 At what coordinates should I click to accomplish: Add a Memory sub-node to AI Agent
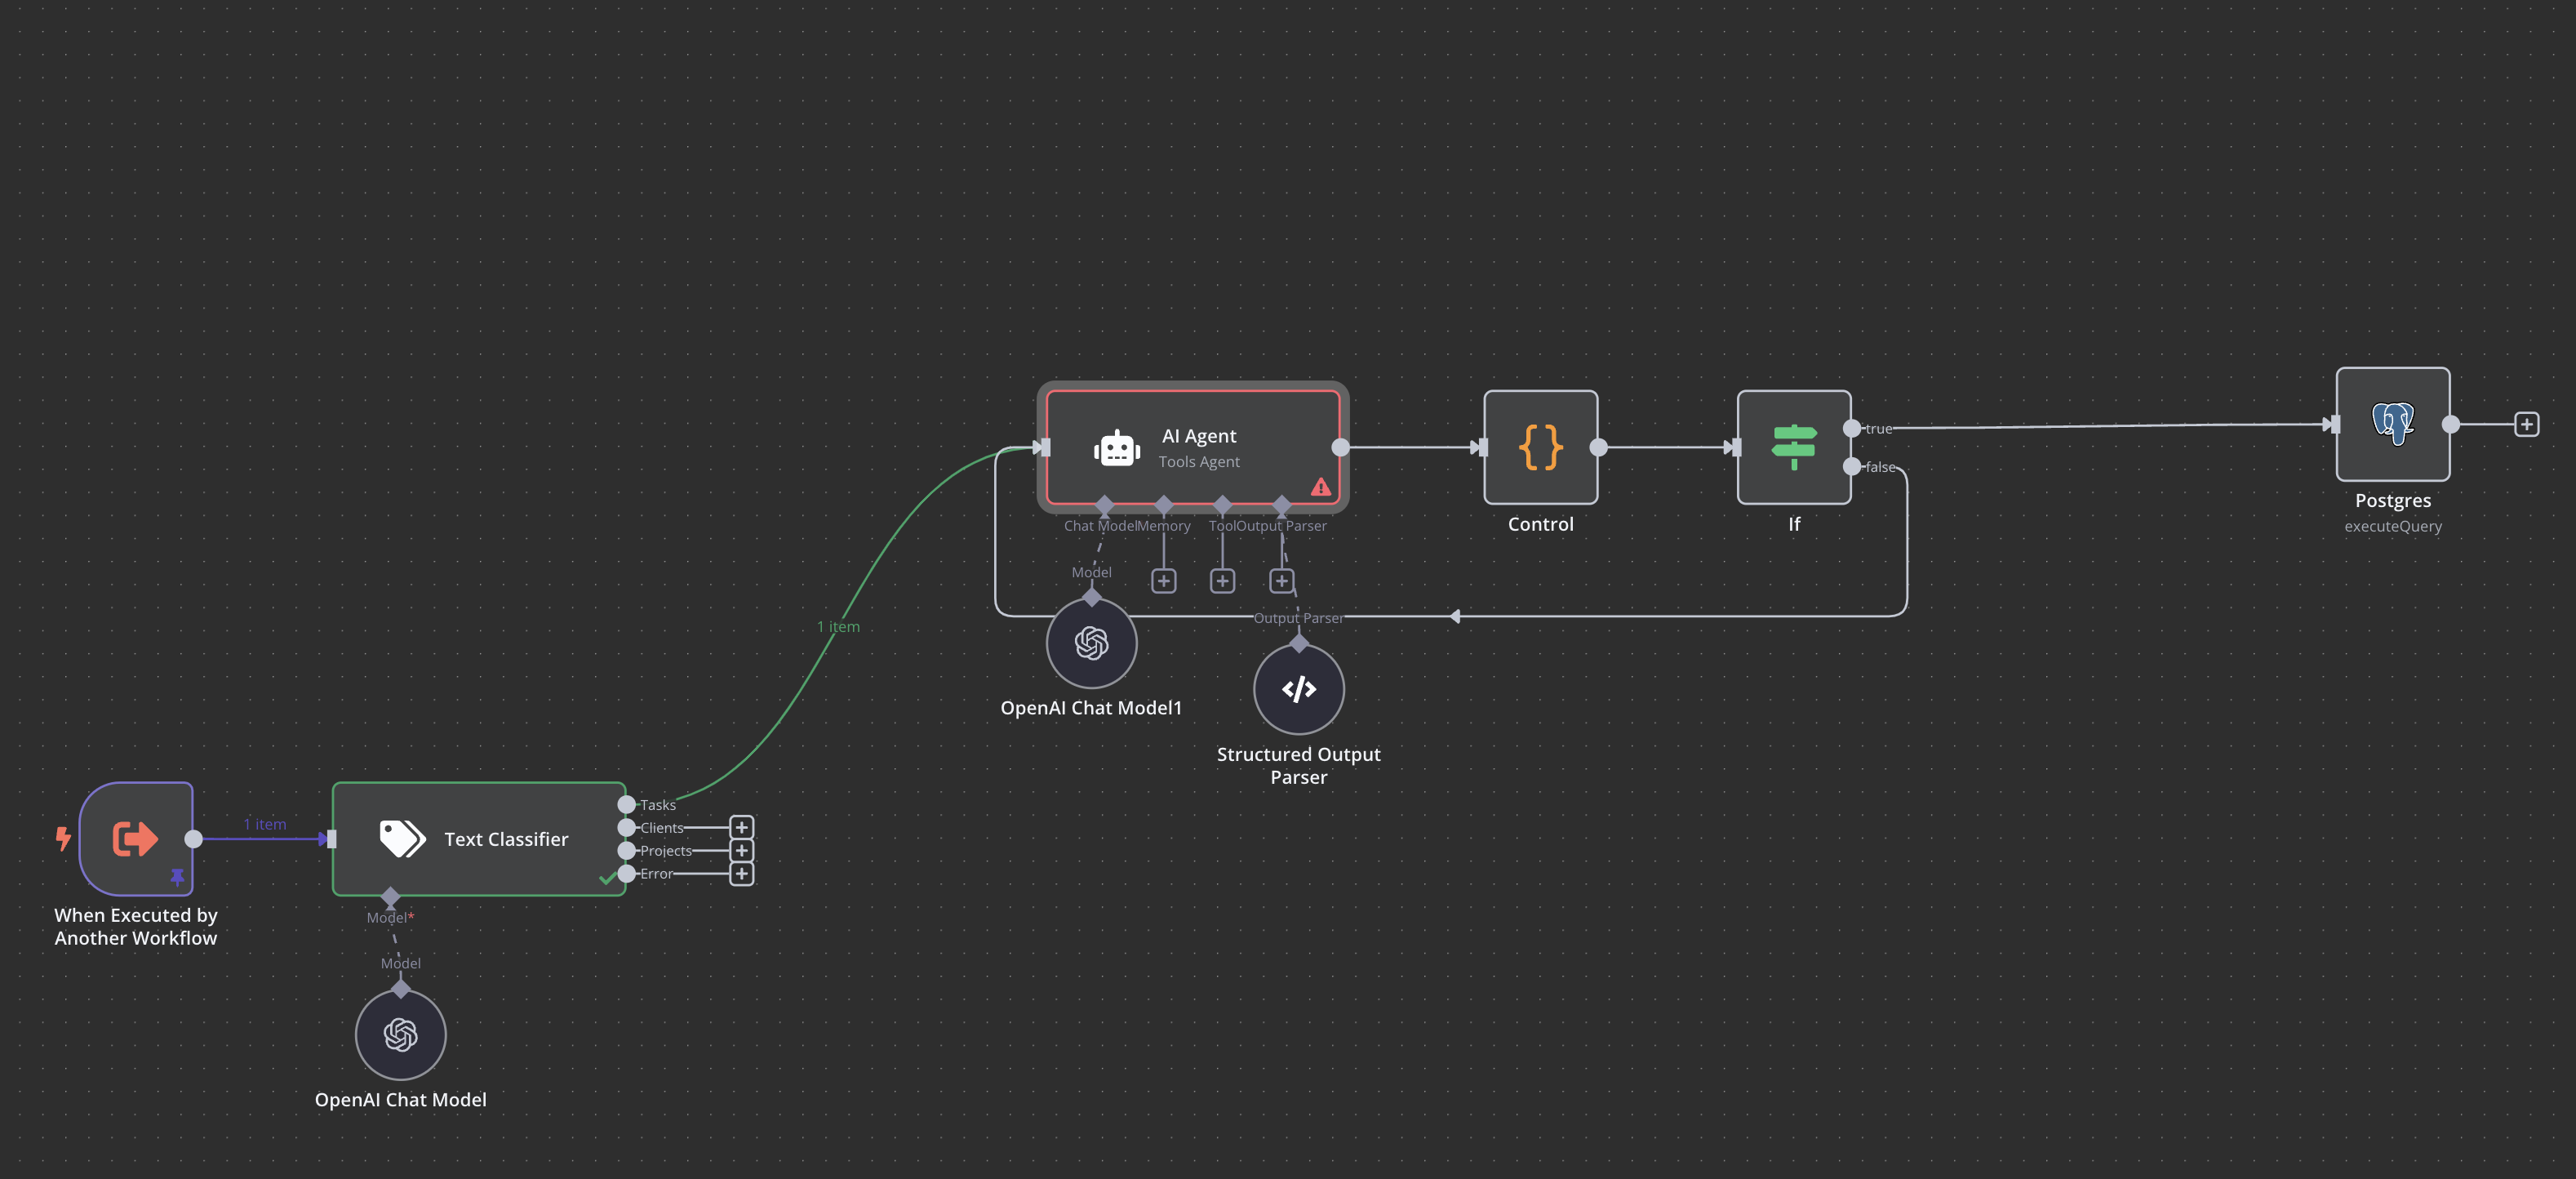pos(1163,581)
